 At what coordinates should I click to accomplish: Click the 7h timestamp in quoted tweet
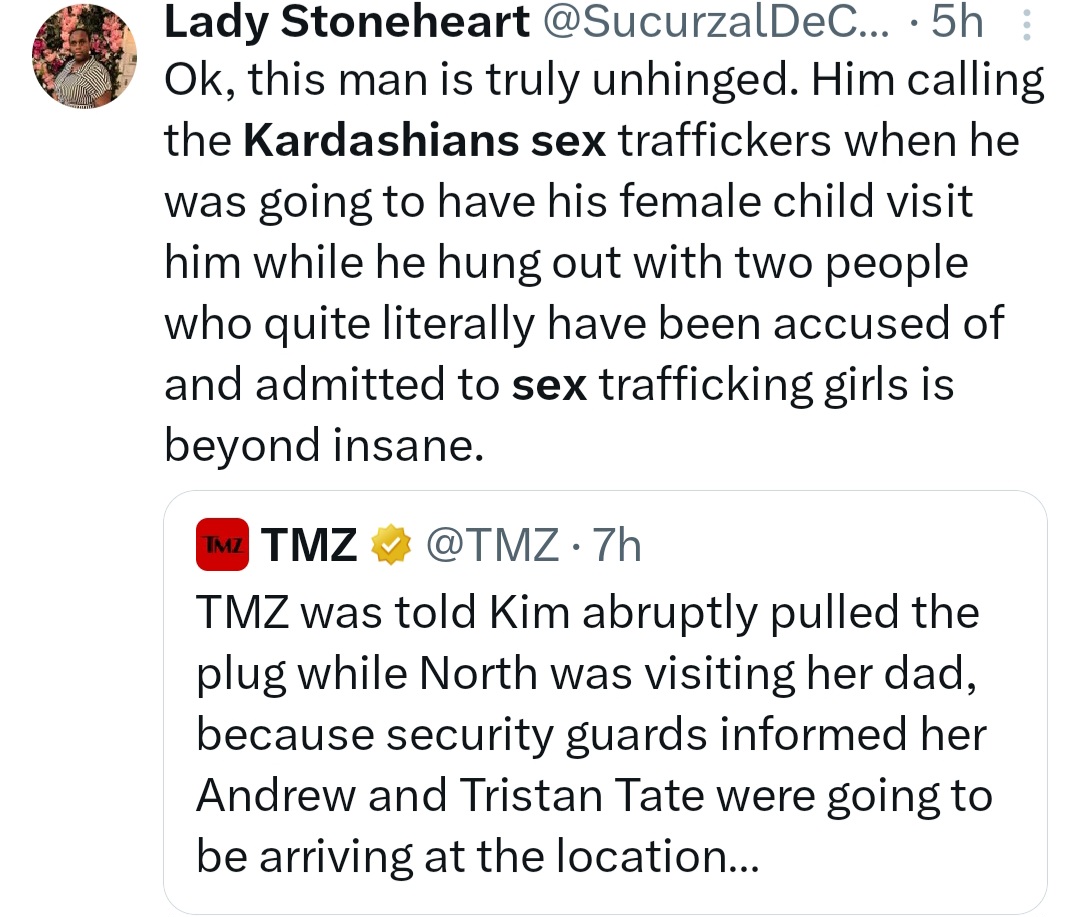click(x=617, y=545)
